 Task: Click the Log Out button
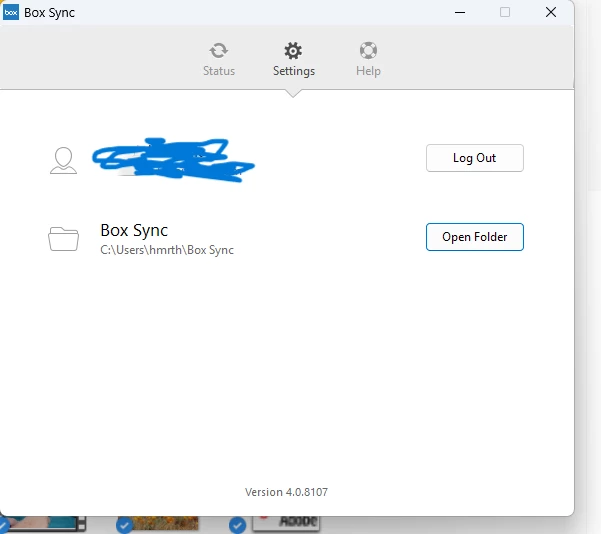coord(475,158)
